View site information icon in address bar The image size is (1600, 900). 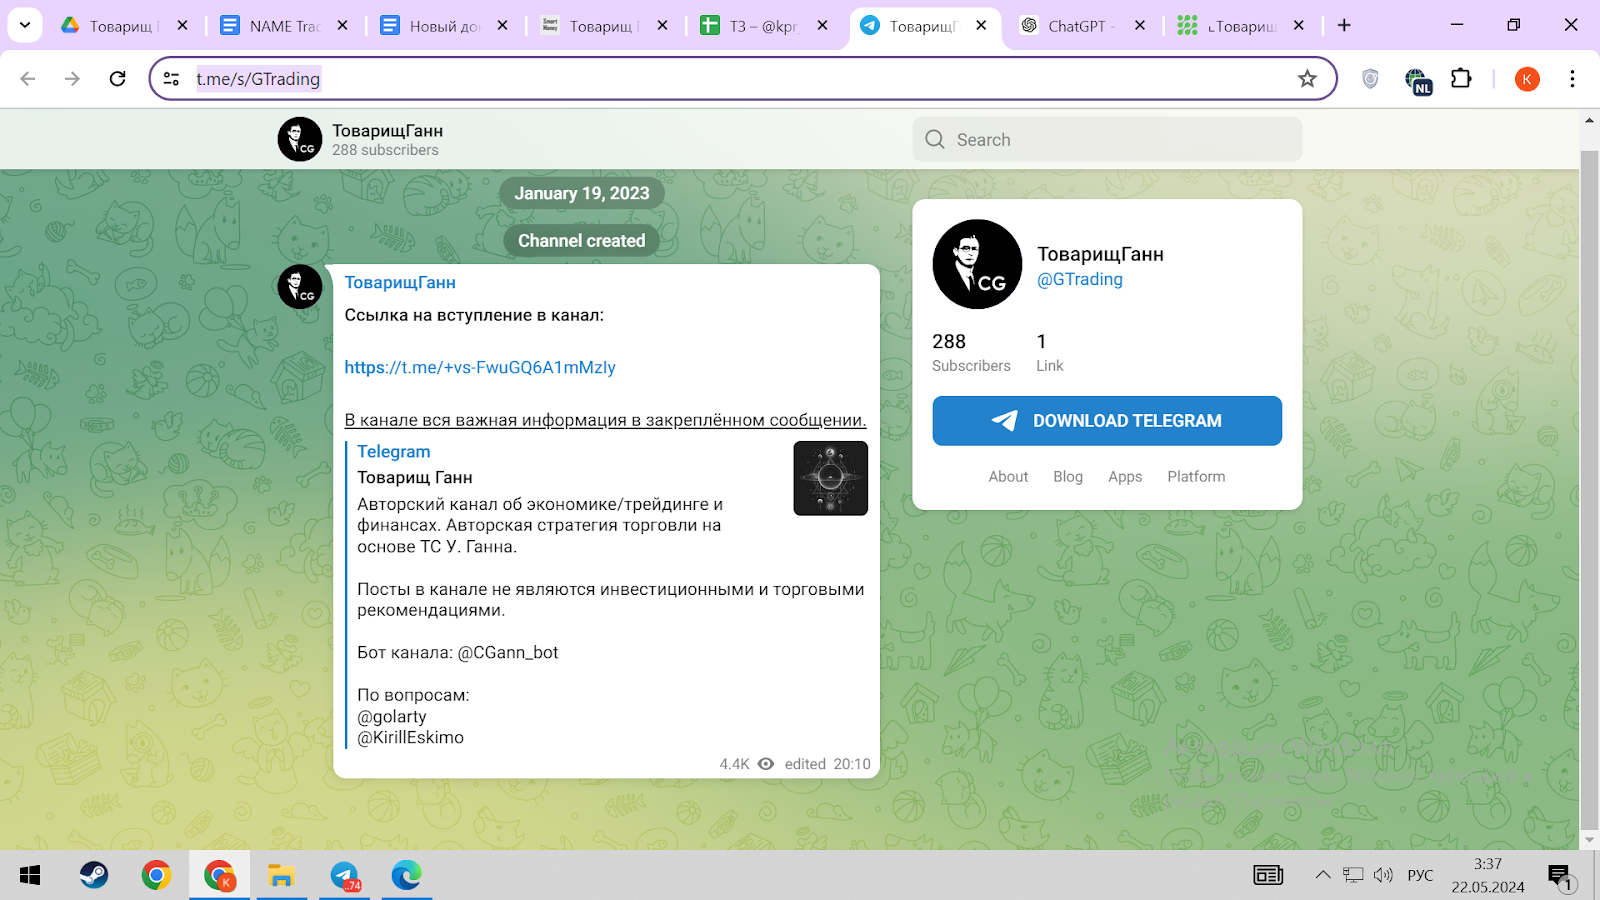[172, 79]
